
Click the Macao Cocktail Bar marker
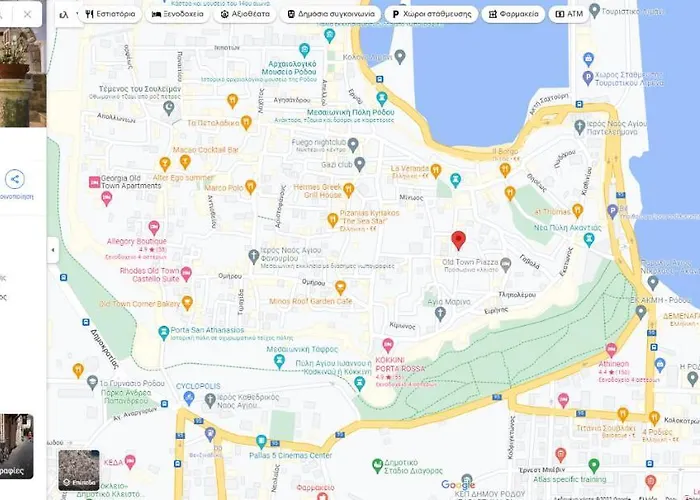click(165, 163)
